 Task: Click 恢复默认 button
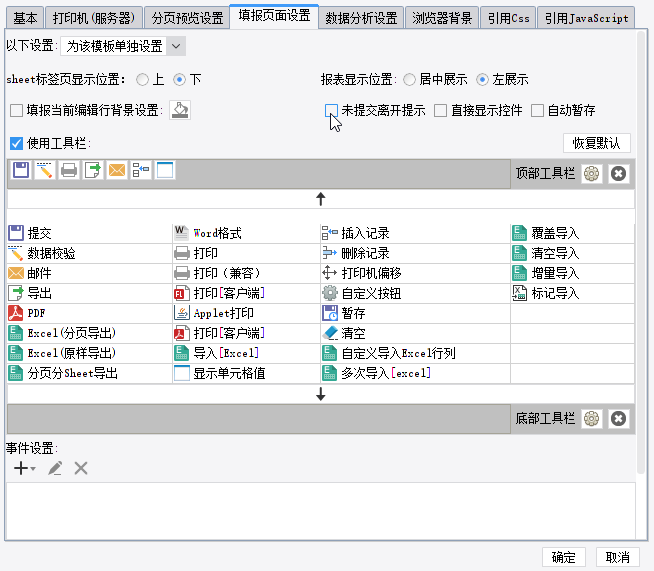coord(596,143)
